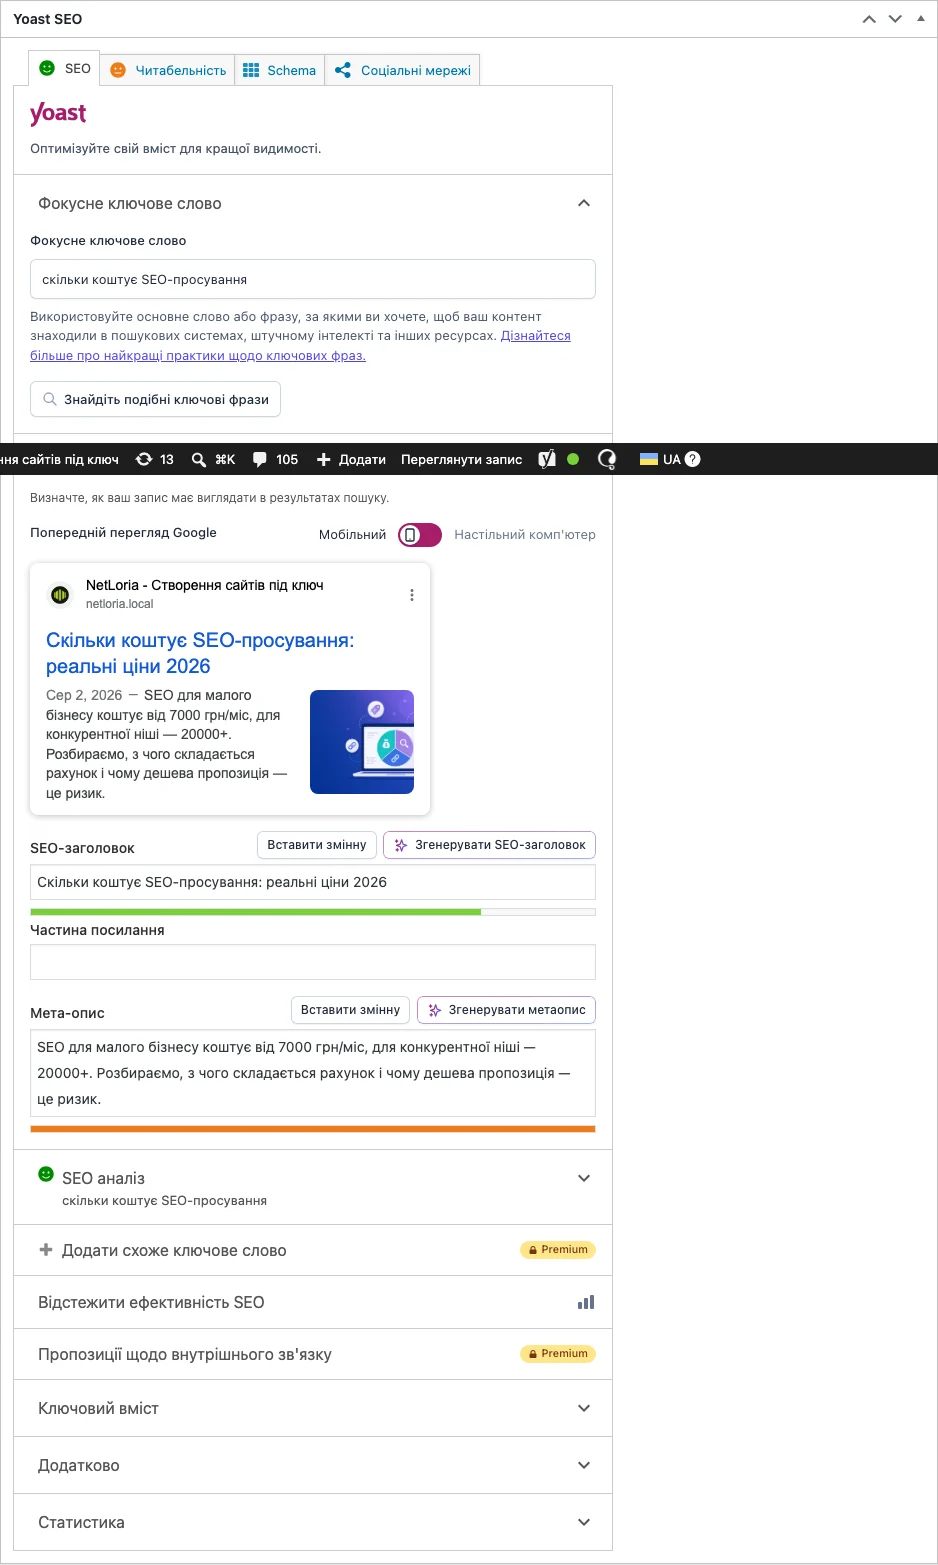Click the SEO-заголовок text field
The width and height of the screenshot is (938, 1565).
tap(313, 882)
